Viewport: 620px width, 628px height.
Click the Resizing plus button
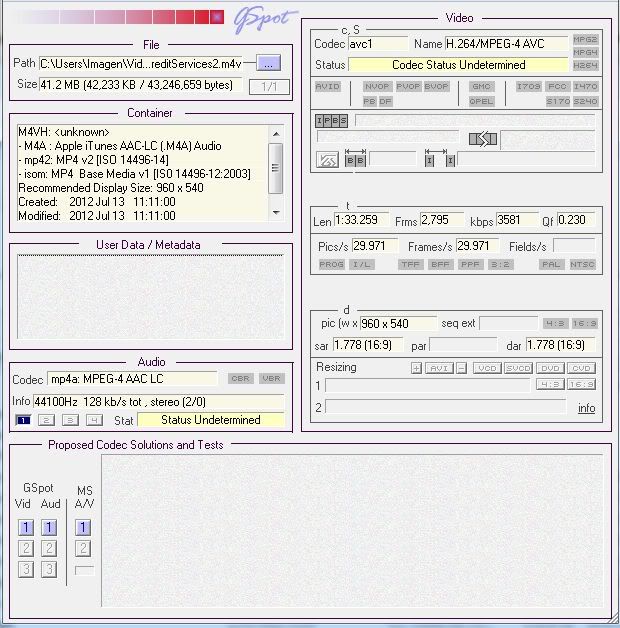(x=417, y=368)
